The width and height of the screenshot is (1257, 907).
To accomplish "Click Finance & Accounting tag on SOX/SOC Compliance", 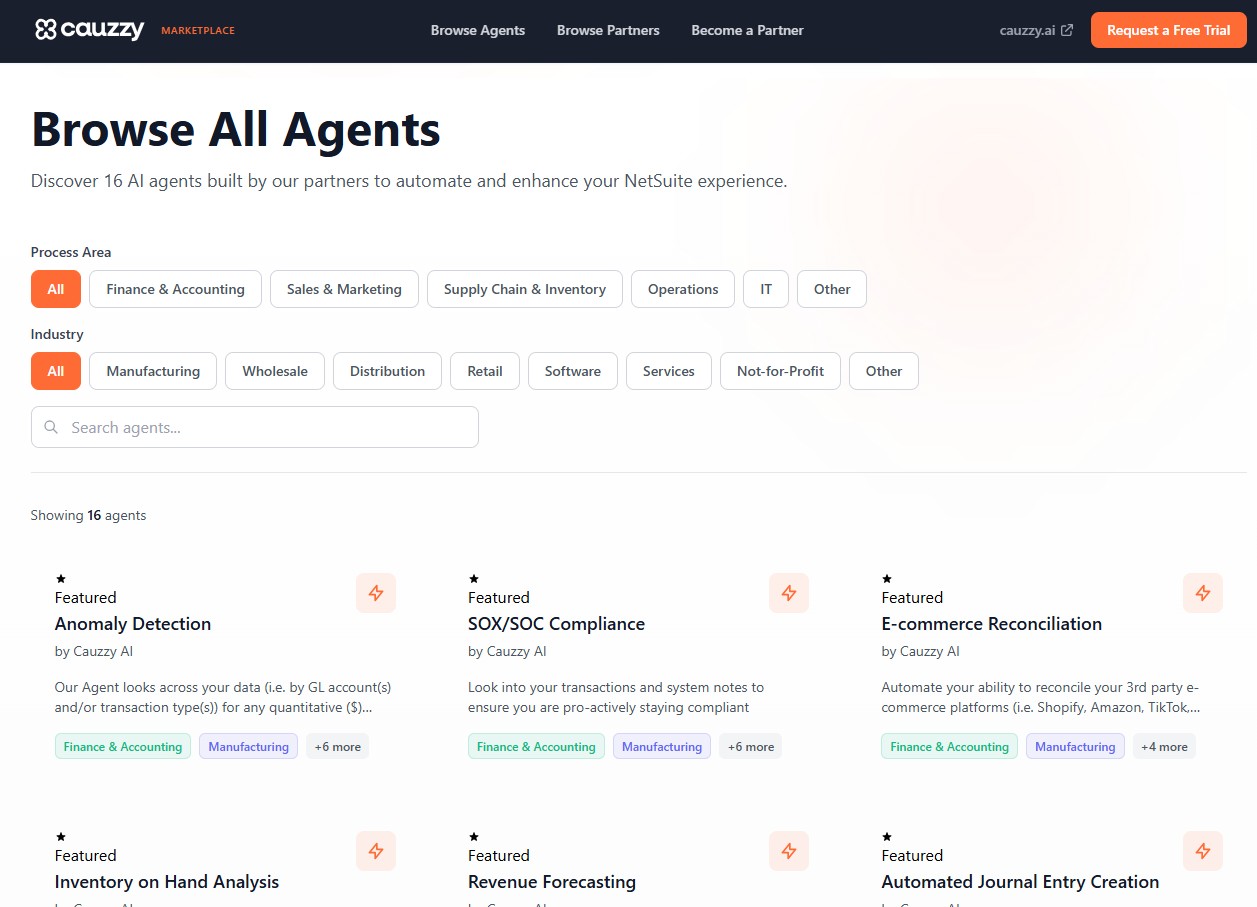I will (x=536, y=746).
